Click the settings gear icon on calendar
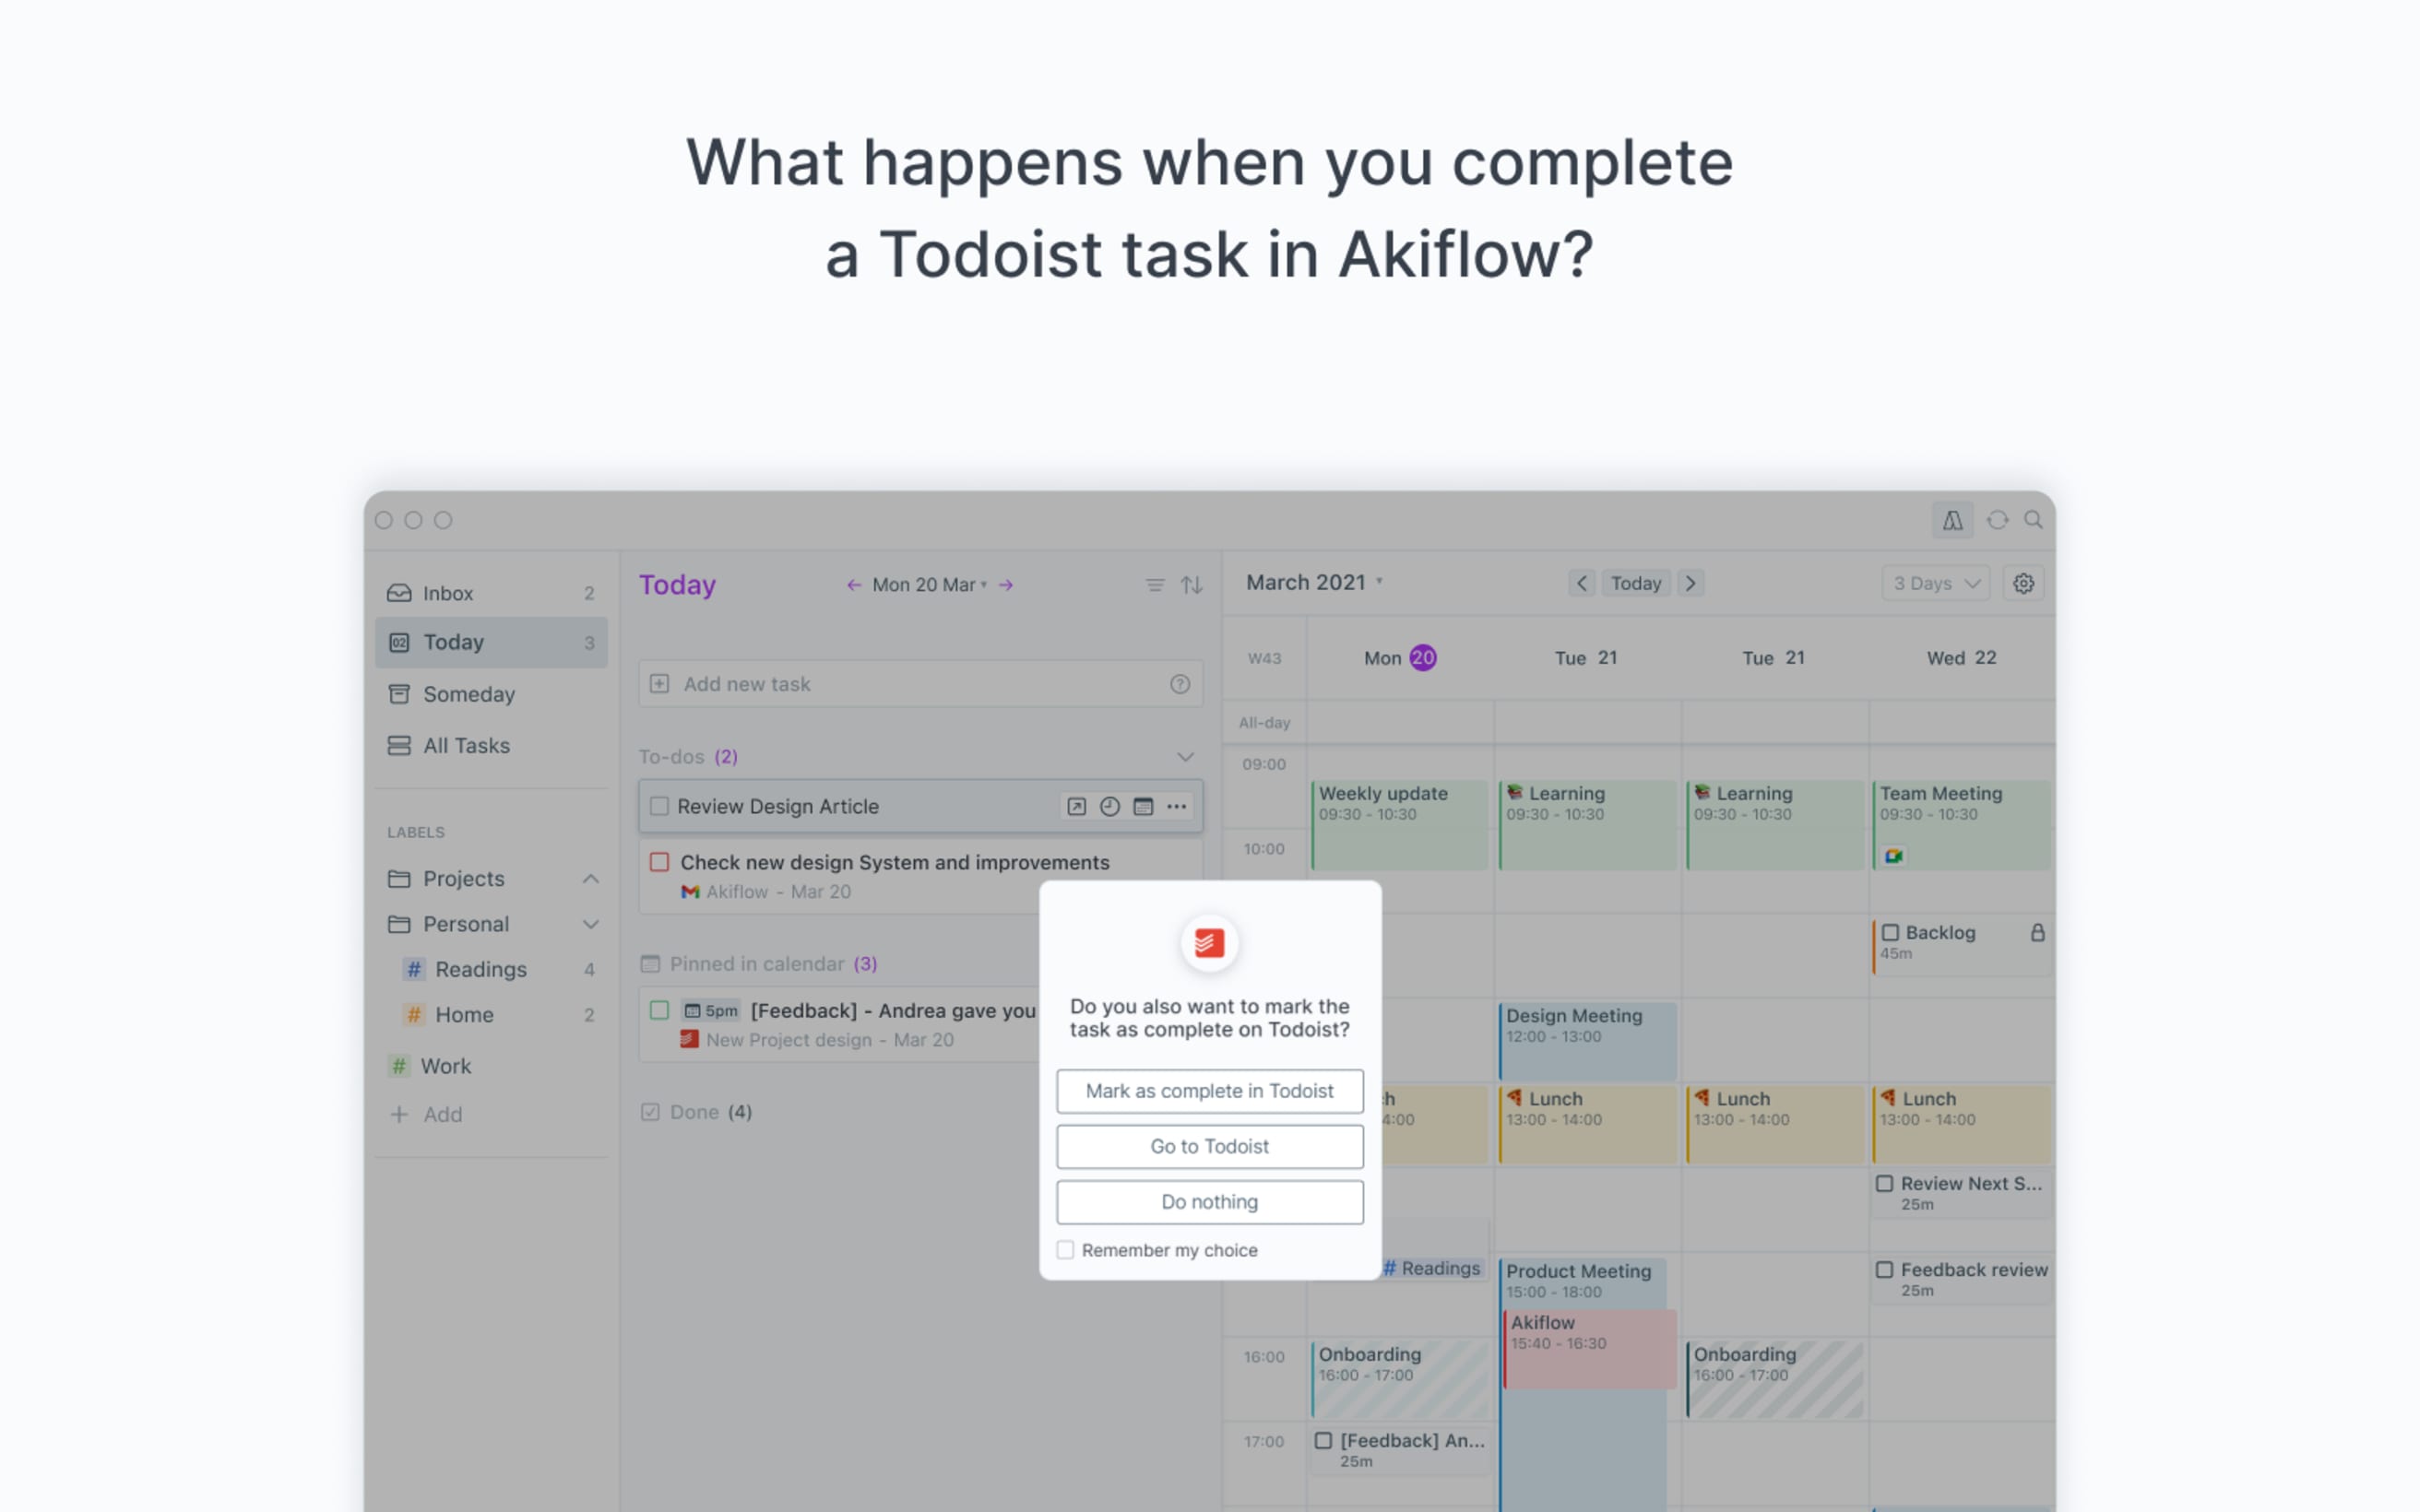The width and height of the screenshot is (2420, 1512). pyautogui.click(x=2024, y=582)
